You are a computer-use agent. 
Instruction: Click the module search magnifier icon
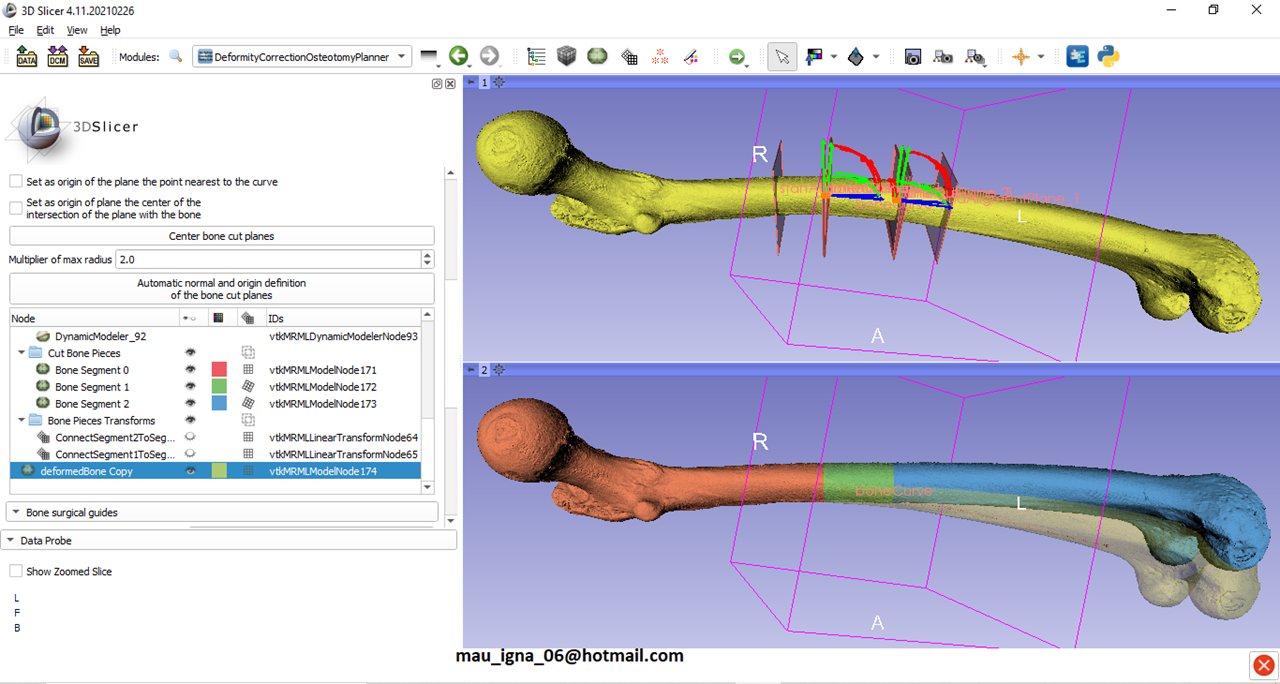coord(176,57)
